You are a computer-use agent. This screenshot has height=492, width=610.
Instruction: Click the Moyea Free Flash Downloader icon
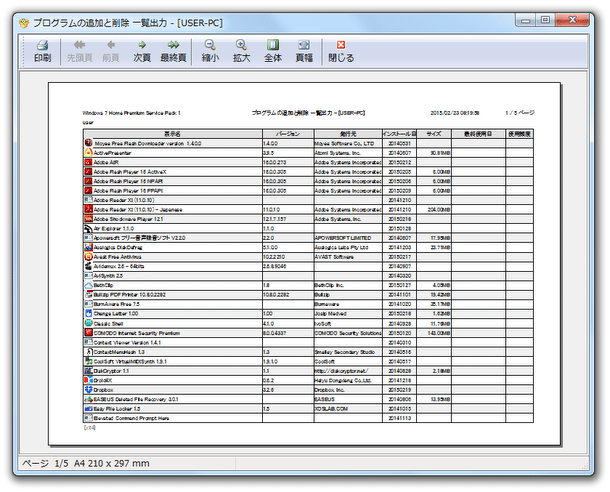[88, 143]
